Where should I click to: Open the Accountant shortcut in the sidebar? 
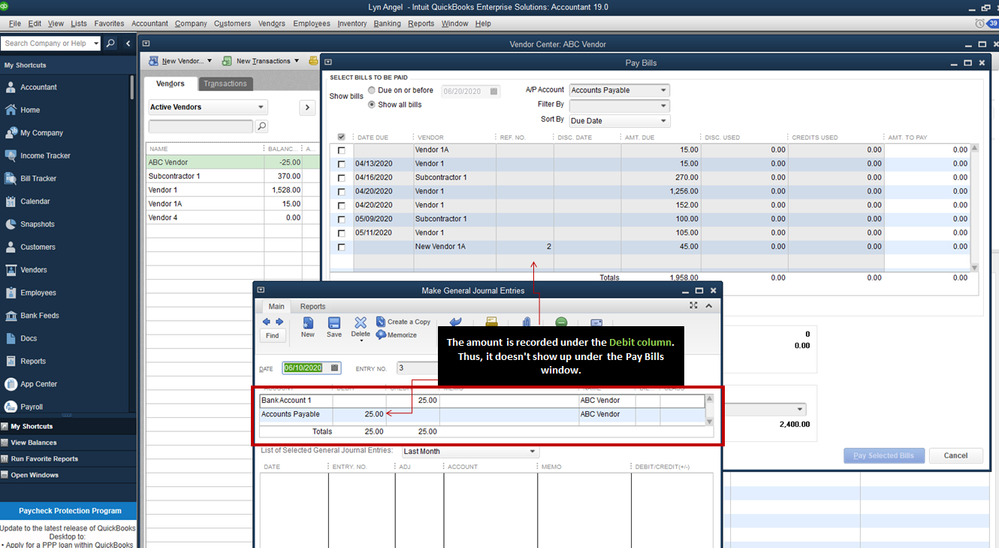coord(38,87)
